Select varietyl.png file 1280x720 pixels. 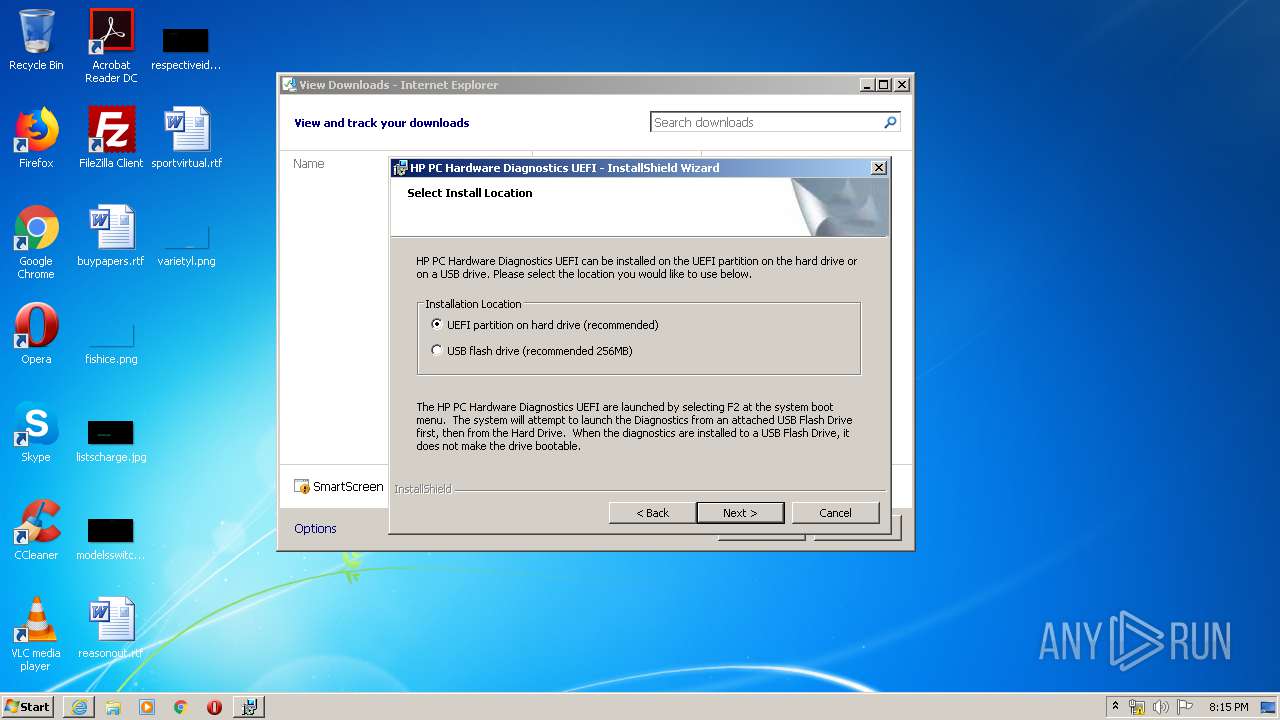[186, 245]
